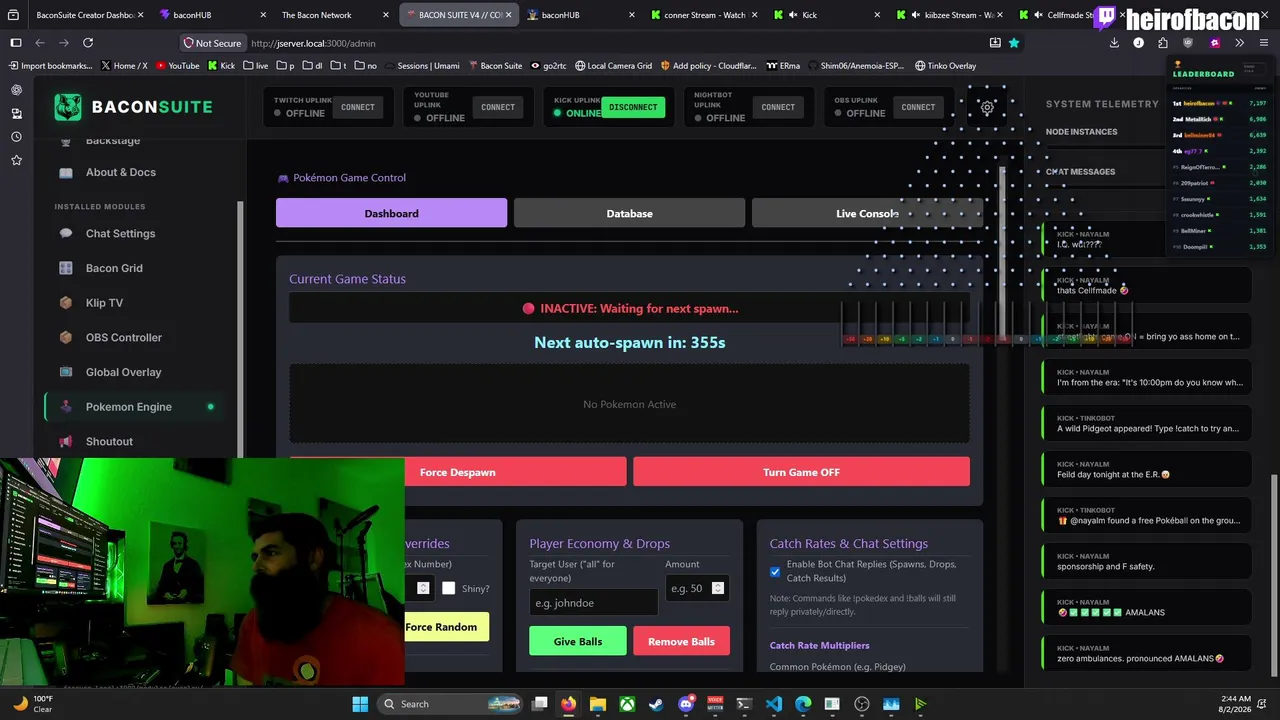The width and height of the screenshot is (1280, 720).
Task: Click the Kick uplink DISCONNECT button
Action: (x=633, y=107)
